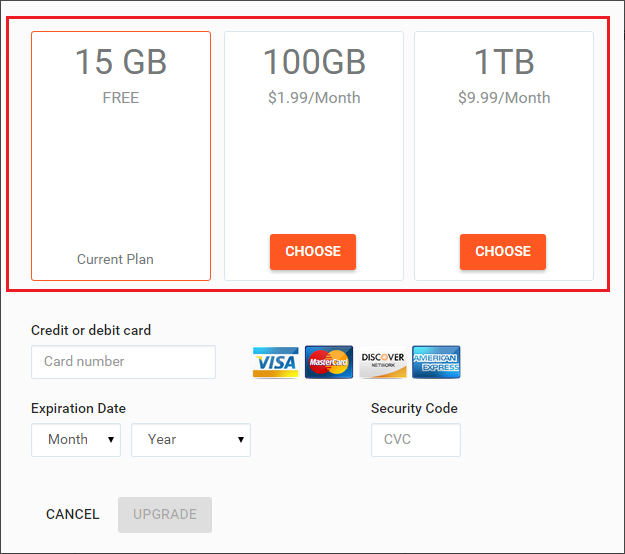625x554 pixels.
Task: Click the American Express card icon
Action: click(x=436, y=362)
